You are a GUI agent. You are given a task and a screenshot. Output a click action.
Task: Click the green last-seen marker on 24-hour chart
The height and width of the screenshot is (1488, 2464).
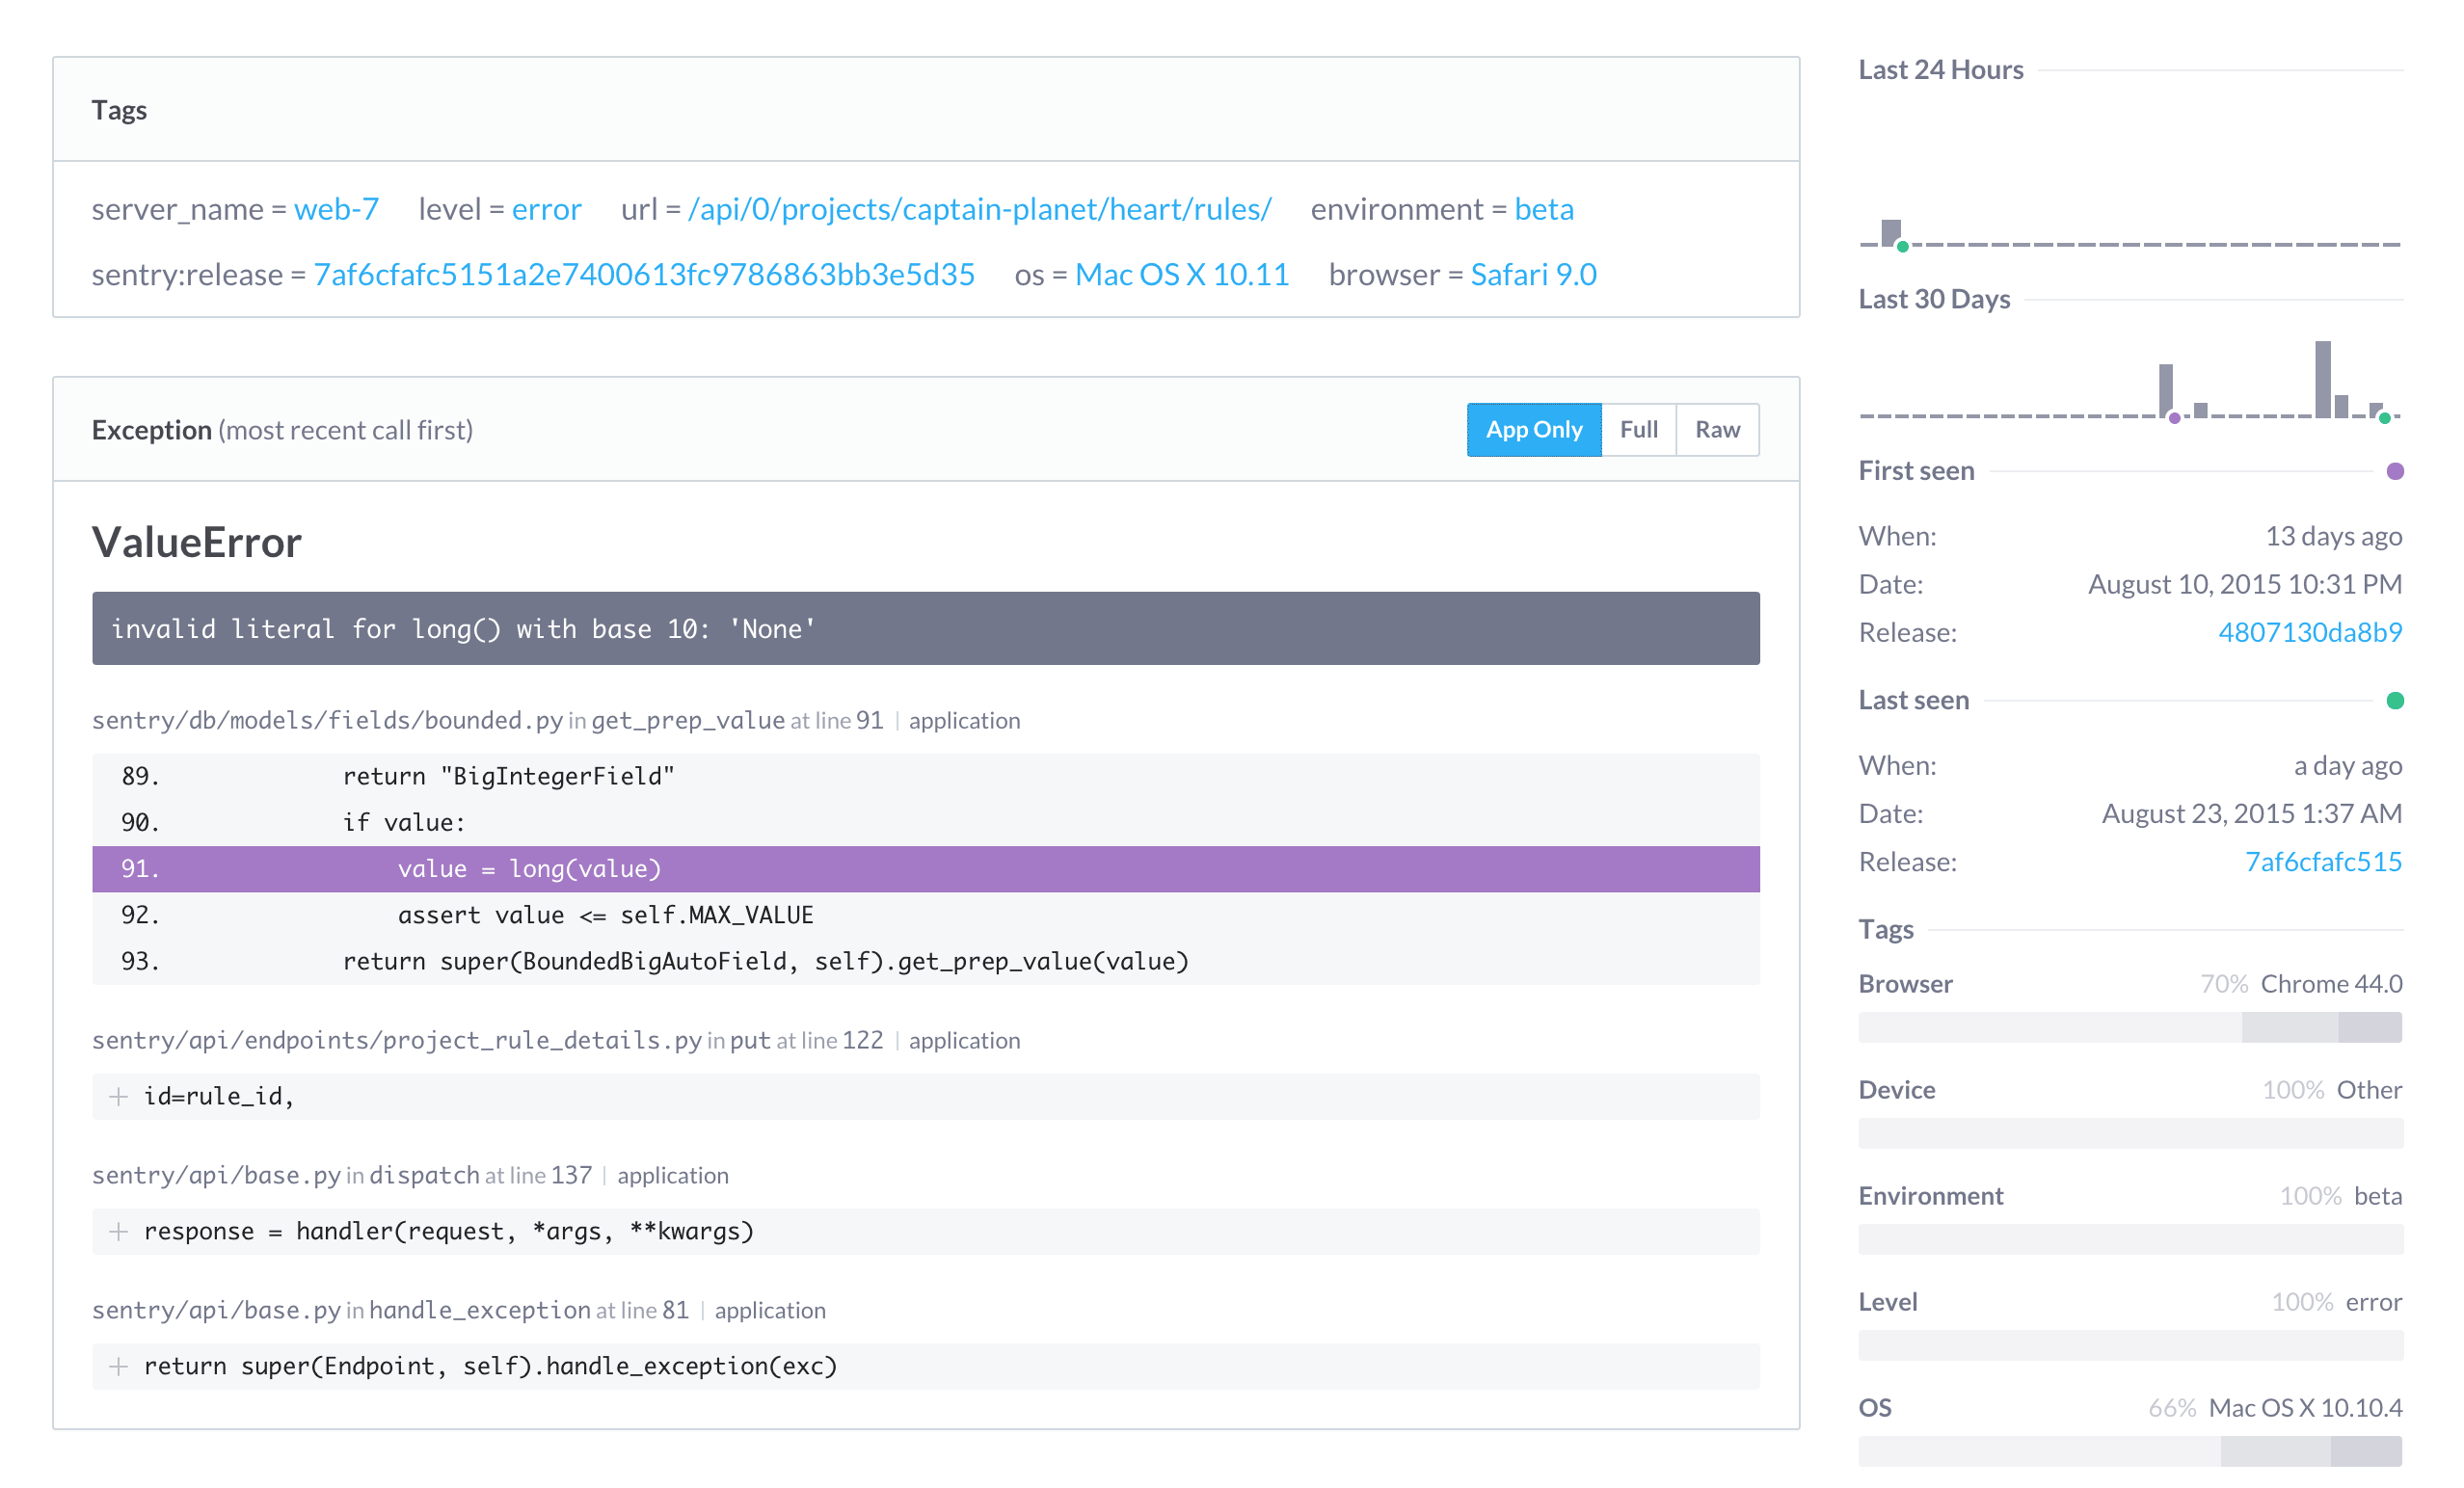(x=1903, y=246)
